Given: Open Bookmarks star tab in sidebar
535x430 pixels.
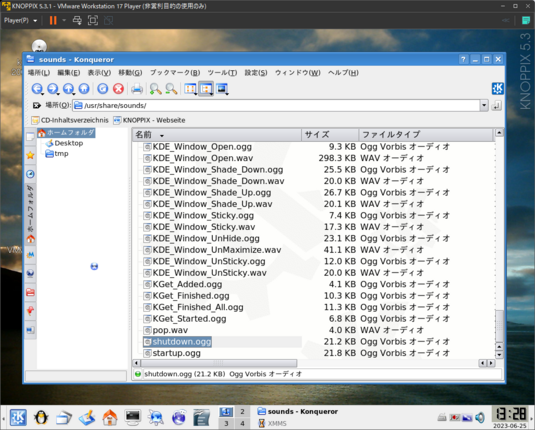Looking at the screenshot, I should [30, 155].
